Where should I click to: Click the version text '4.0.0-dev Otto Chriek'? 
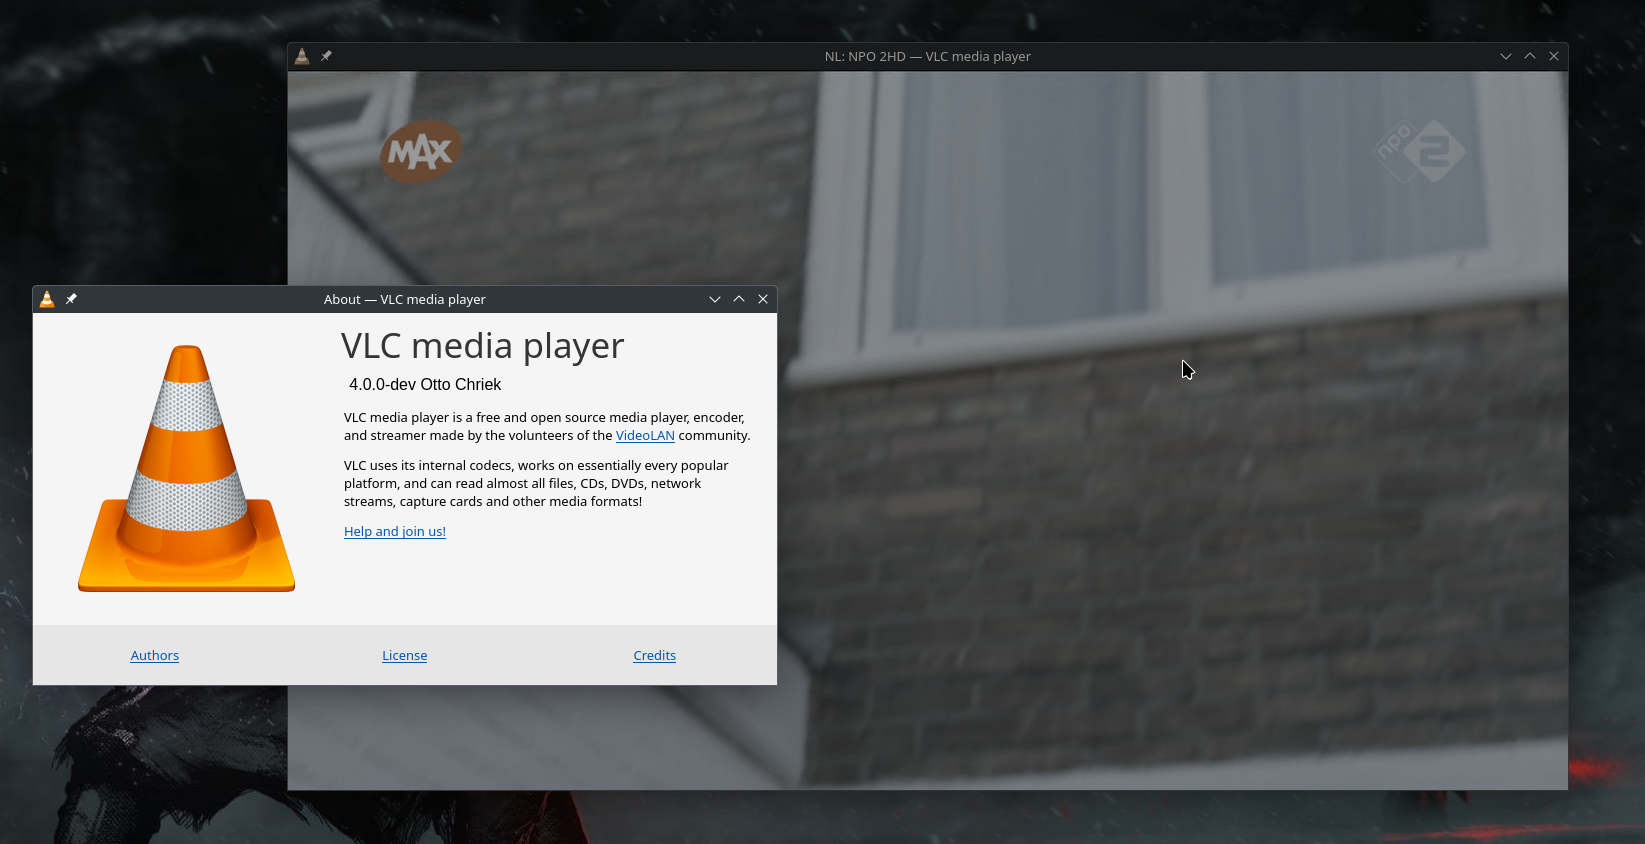(x=425, y=385)
